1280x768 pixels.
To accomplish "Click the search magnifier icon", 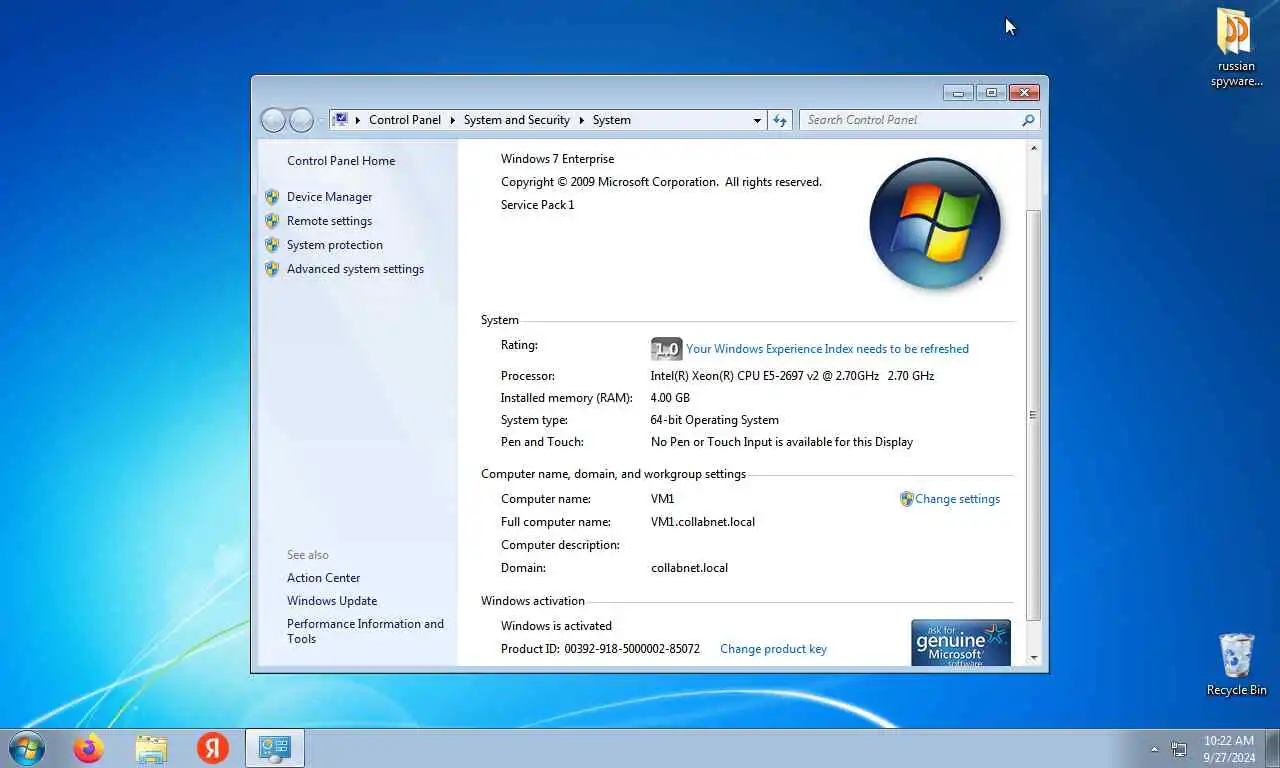I will point(1028,120).
